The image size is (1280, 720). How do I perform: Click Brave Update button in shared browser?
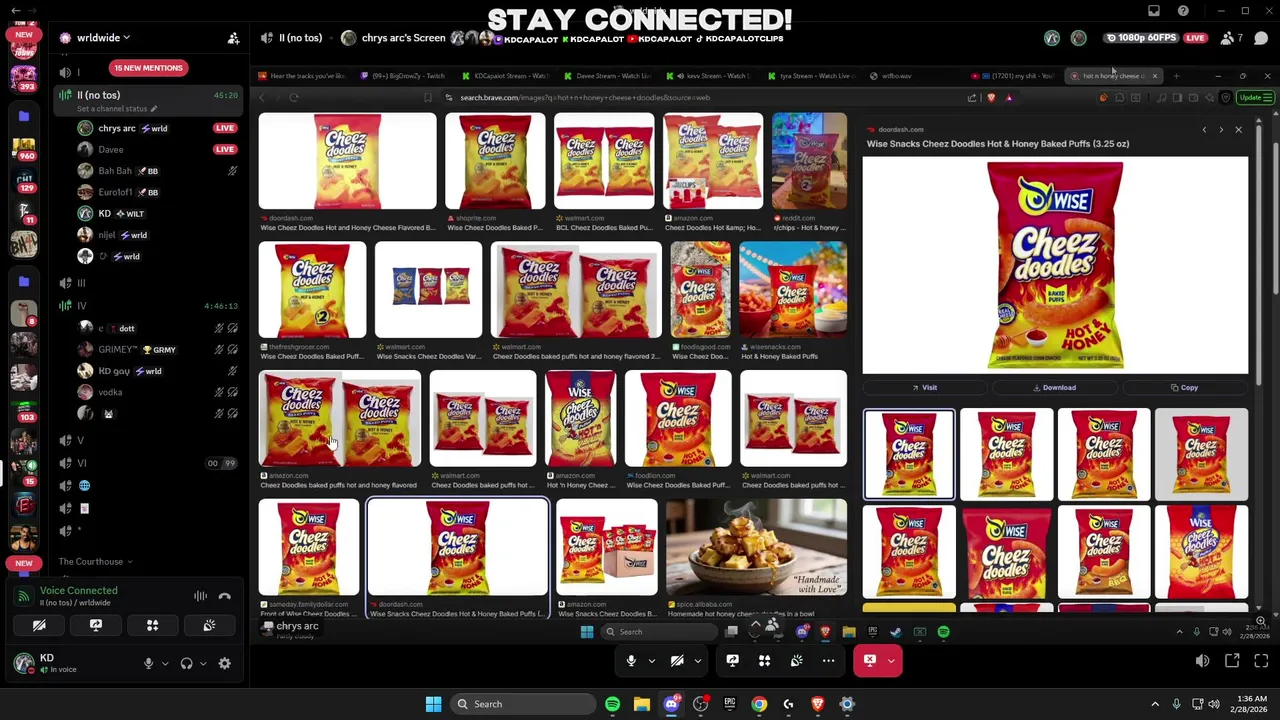pyautogui.click(x=1254, y=98)
